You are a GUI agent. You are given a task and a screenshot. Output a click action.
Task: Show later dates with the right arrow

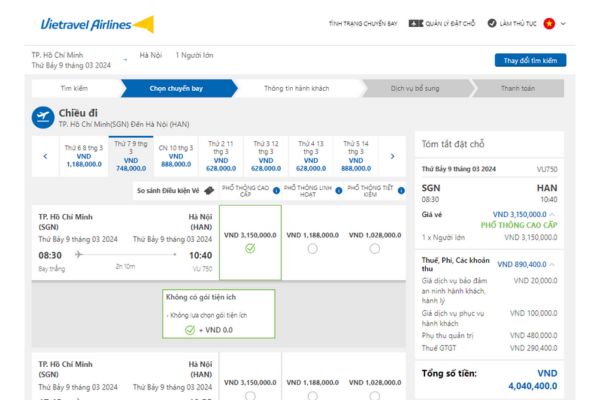[x=393, y=155]
